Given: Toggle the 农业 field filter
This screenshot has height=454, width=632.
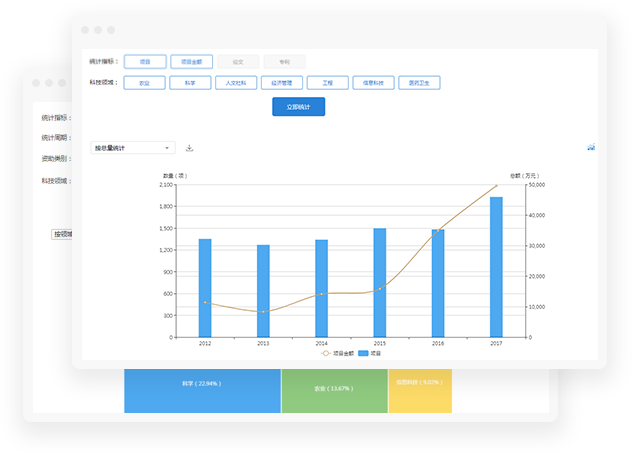Looking at the screenshot, I should coord(144,83).
